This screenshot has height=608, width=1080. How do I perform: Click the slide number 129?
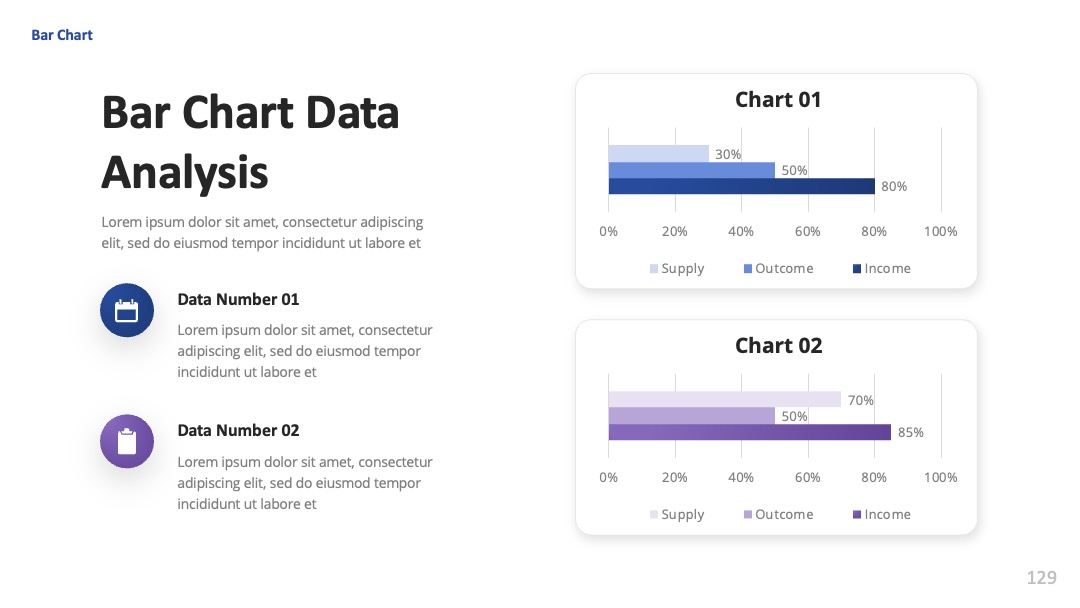point(1041,577)
